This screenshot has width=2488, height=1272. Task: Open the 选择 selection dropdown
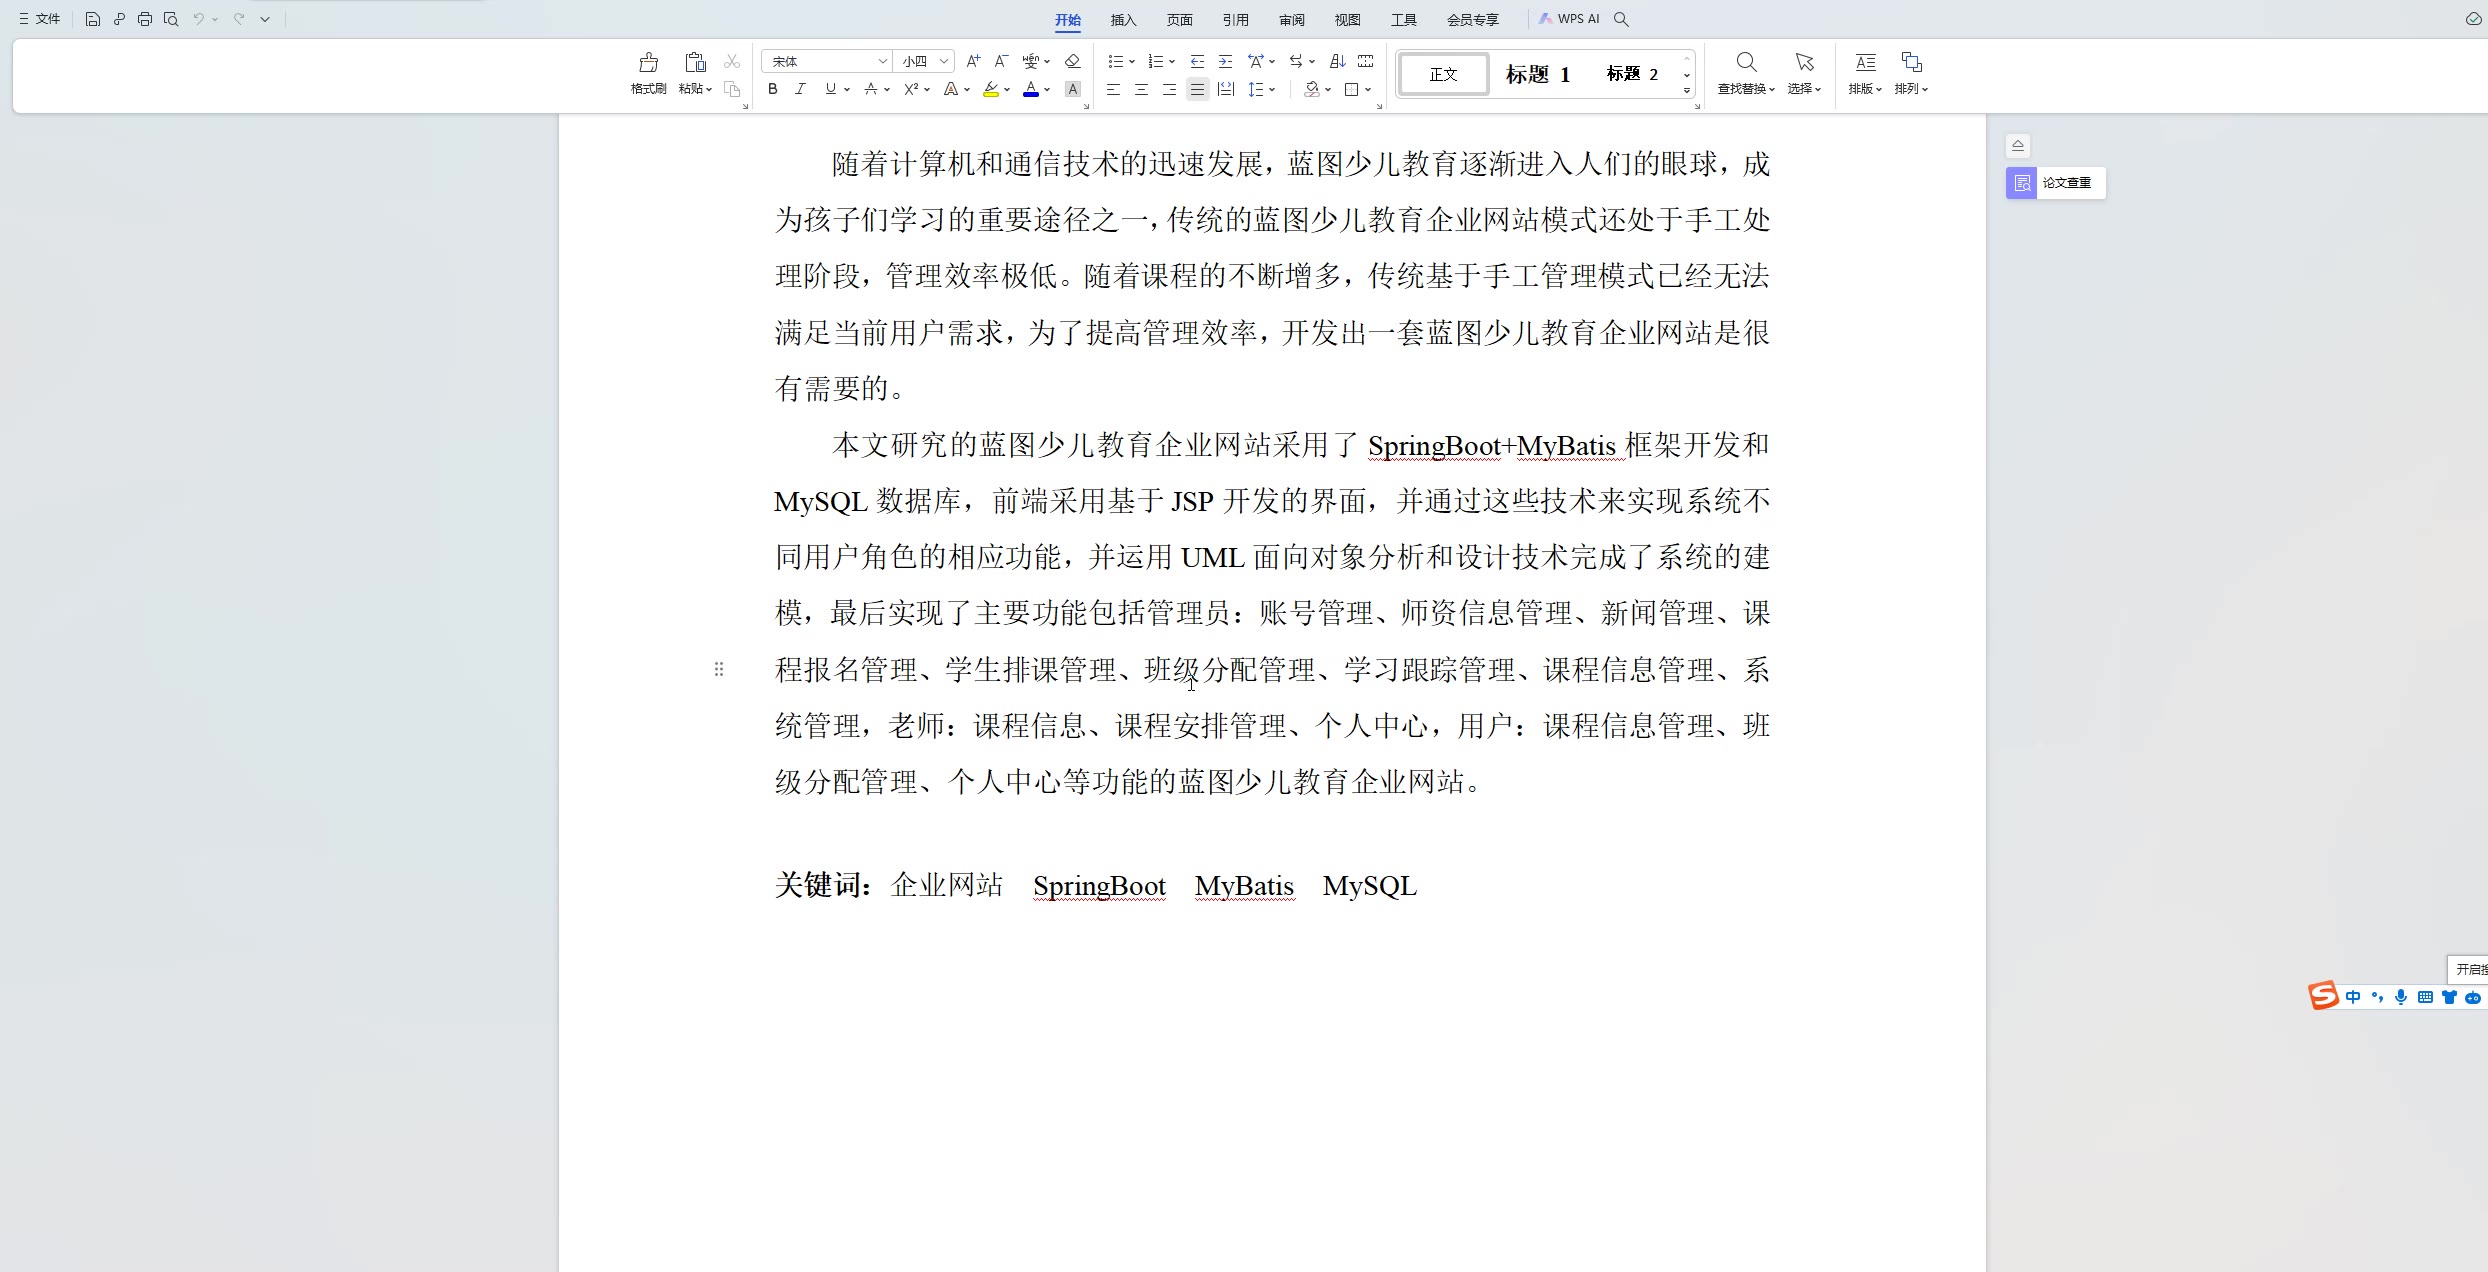pyautogui.click(x=1804, y=74)
